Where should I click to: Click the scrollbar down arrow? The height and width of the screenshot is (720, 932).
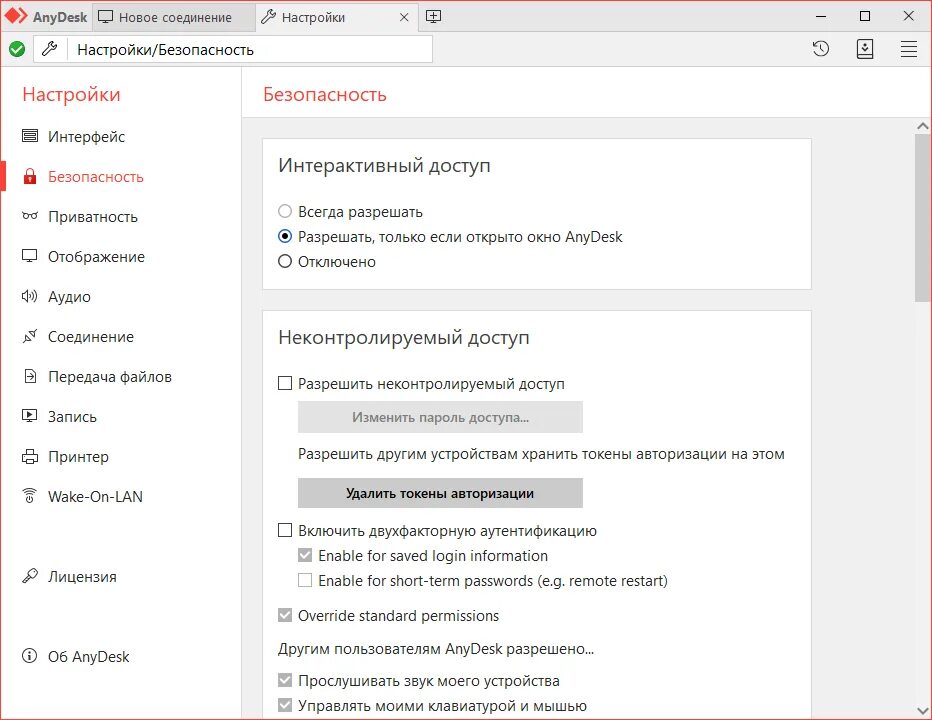coord(922,710)
